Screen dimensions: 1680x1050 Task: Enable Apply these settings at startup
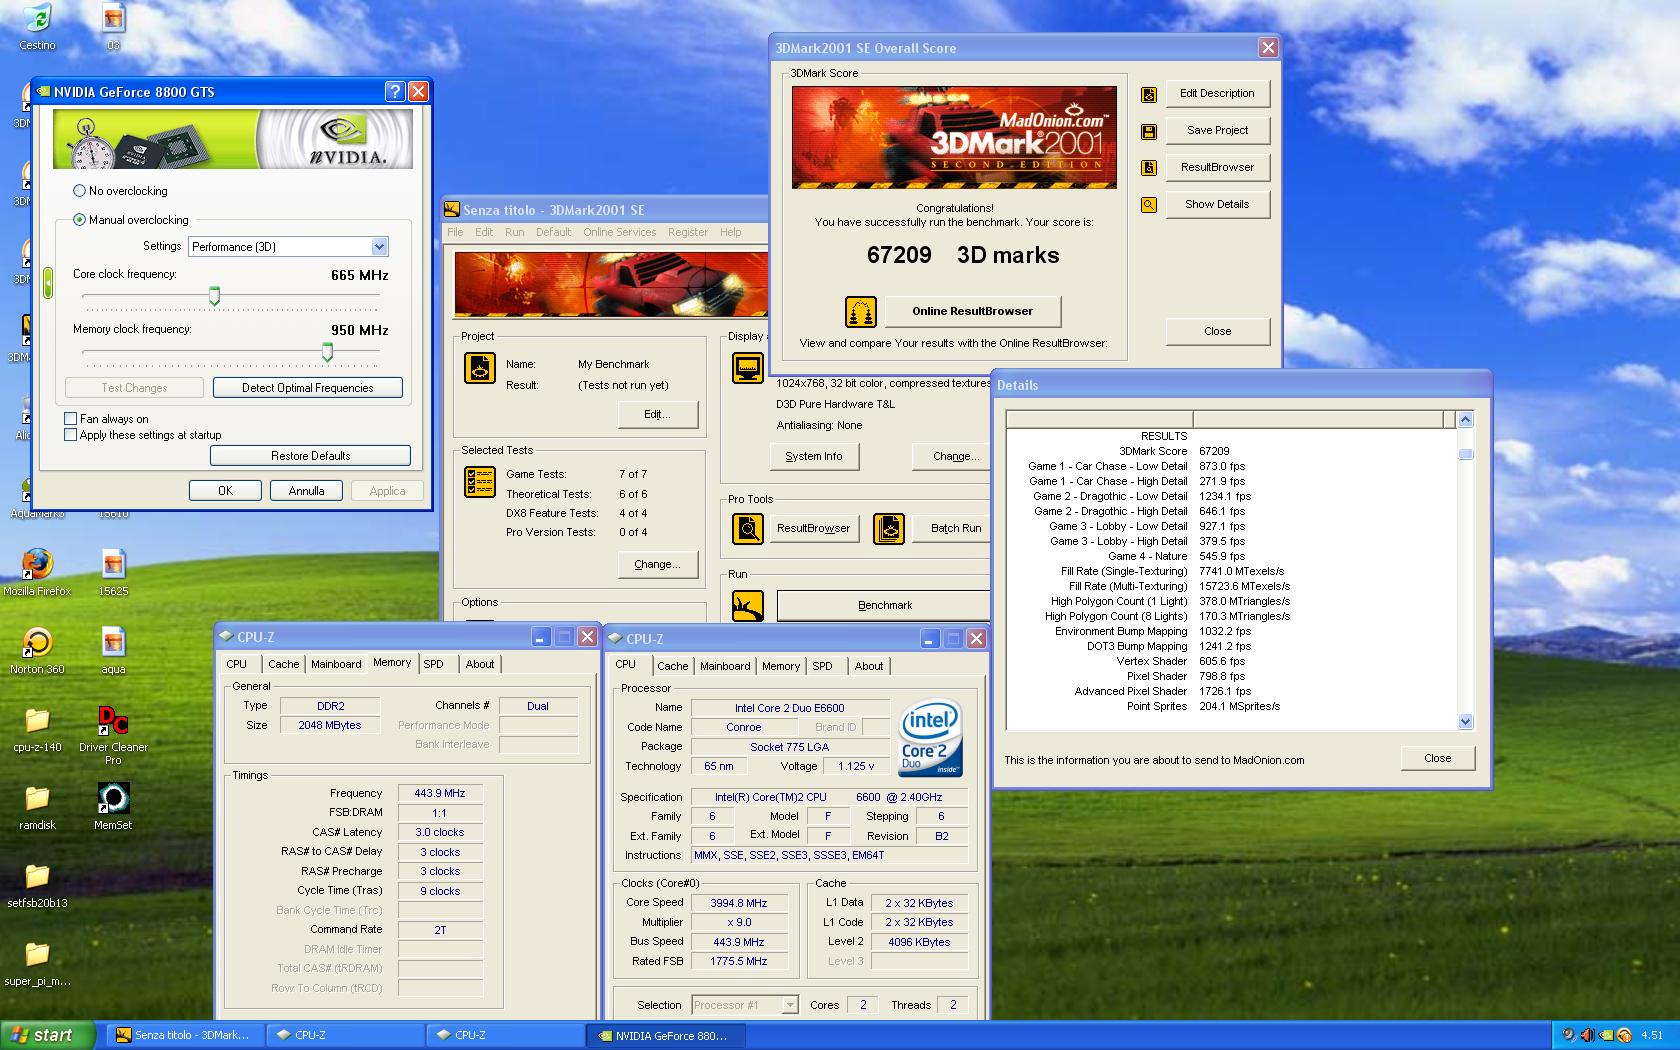[x=70, y=435]
